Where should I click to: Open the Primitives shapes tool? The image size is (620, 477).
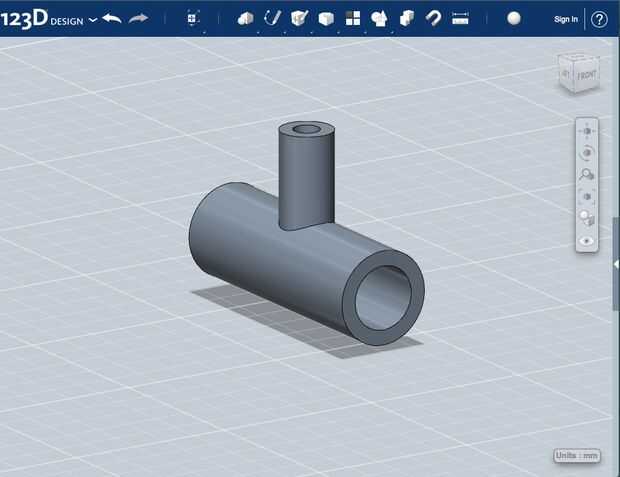tap(246, 18)
